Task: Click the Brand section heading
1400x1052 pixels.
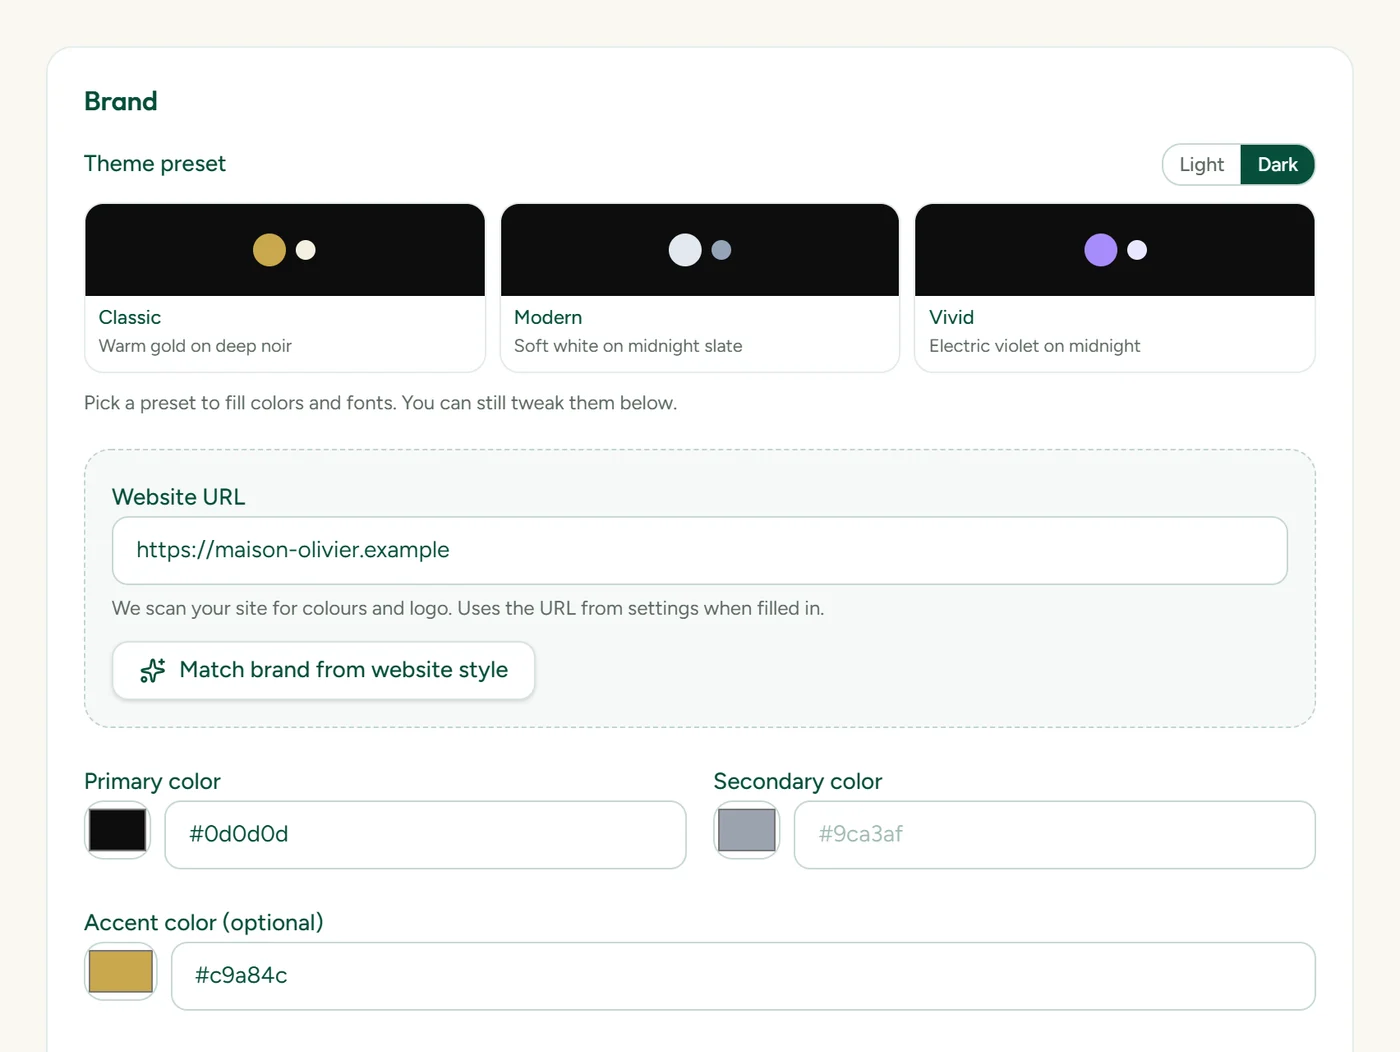Action: 121,101
